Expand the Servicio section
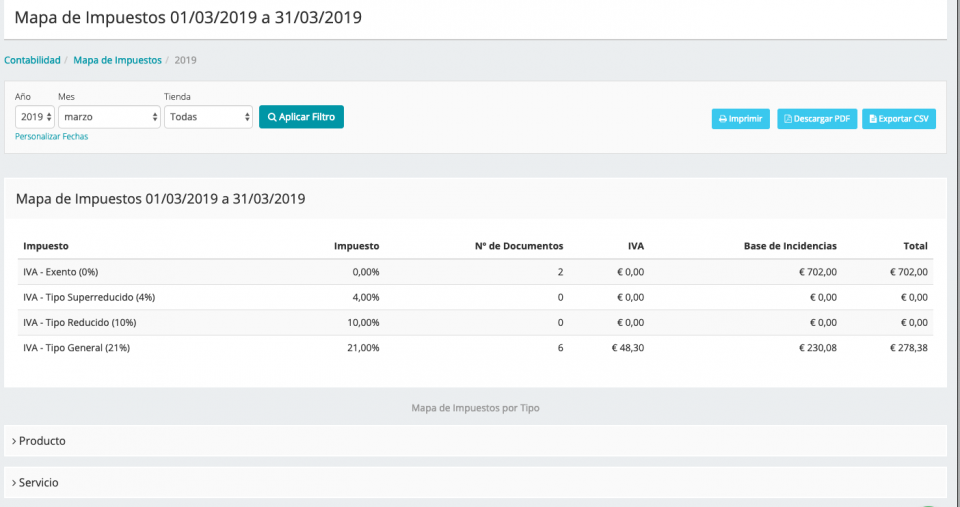 (38, 483)
